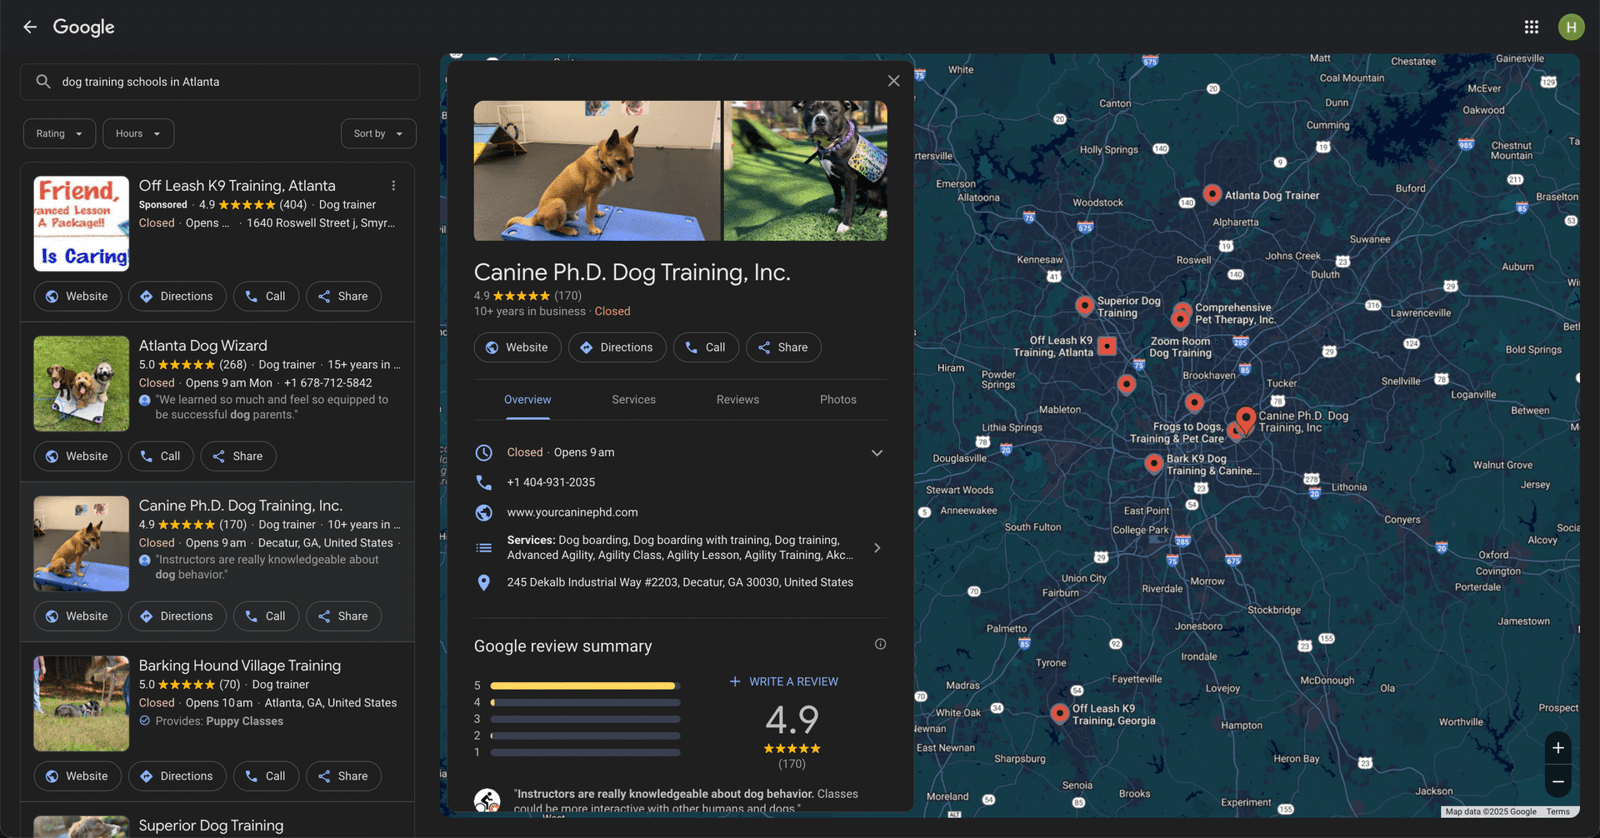Open the account avatar labeled H

[1571, 27]
